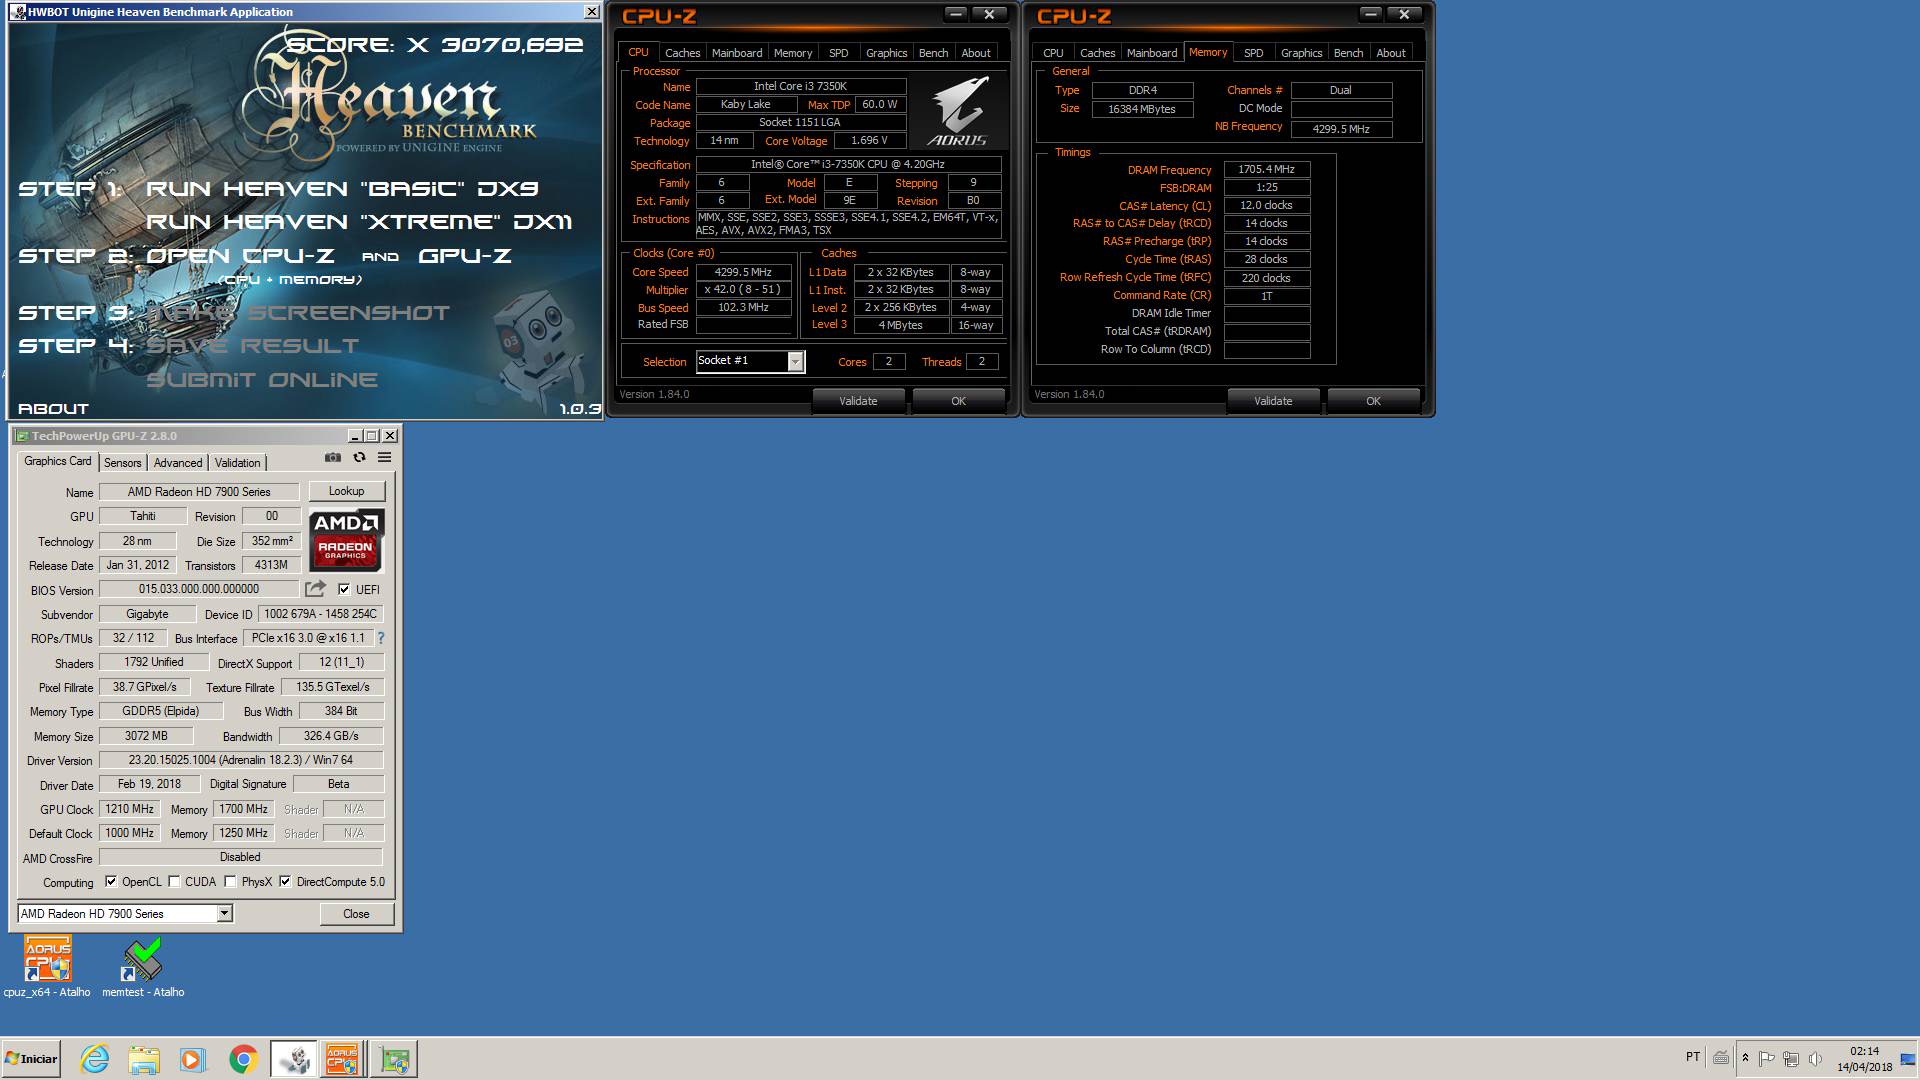Click Run Heaven "Xtreme" DX11
Screen dimensions: 1920x1080
(359, 222)
